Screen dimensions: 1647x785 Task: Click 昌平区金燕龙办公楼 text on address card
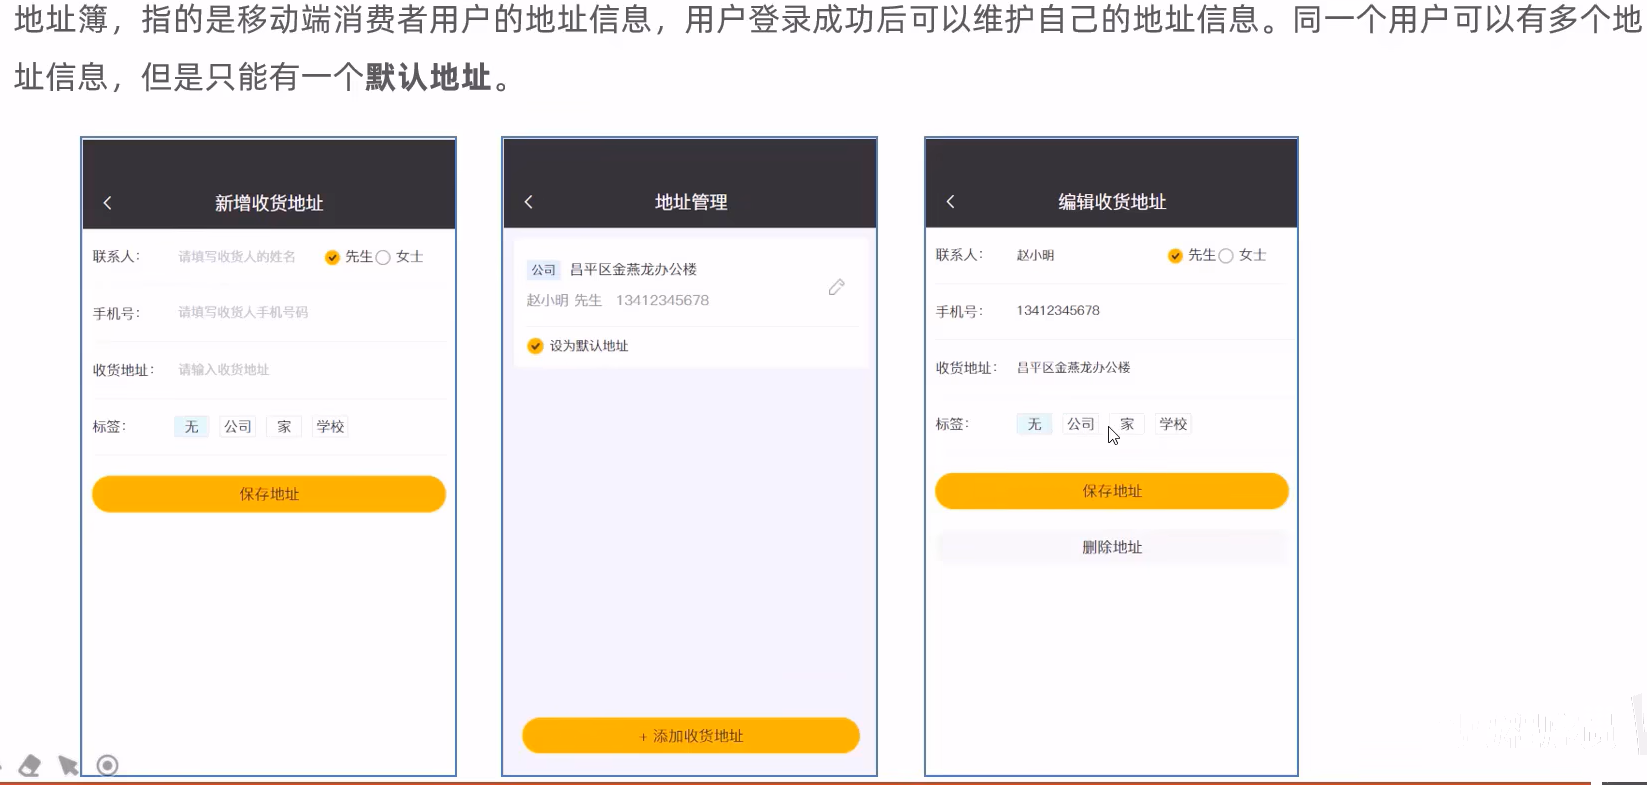click(x=633, y=270)
